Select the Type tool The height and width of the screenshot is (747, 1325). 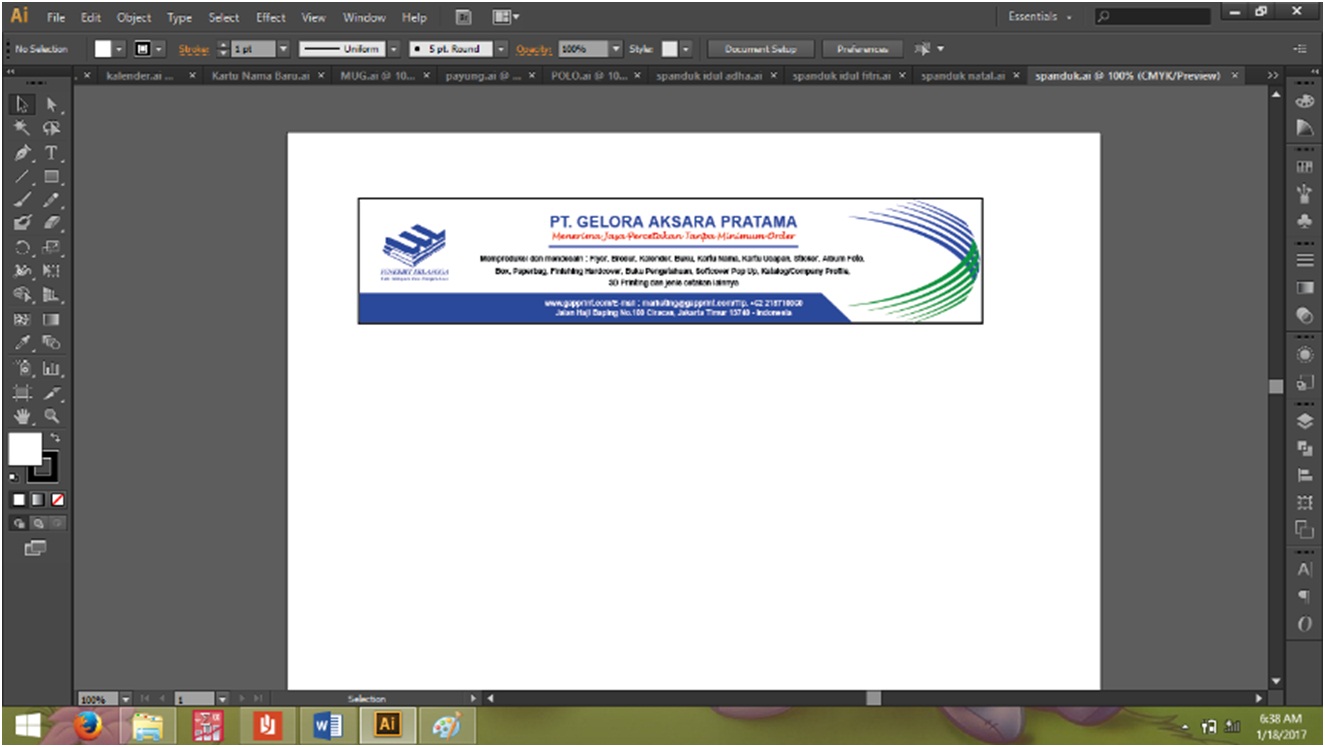pyautogui.click(x=52, y=153)
